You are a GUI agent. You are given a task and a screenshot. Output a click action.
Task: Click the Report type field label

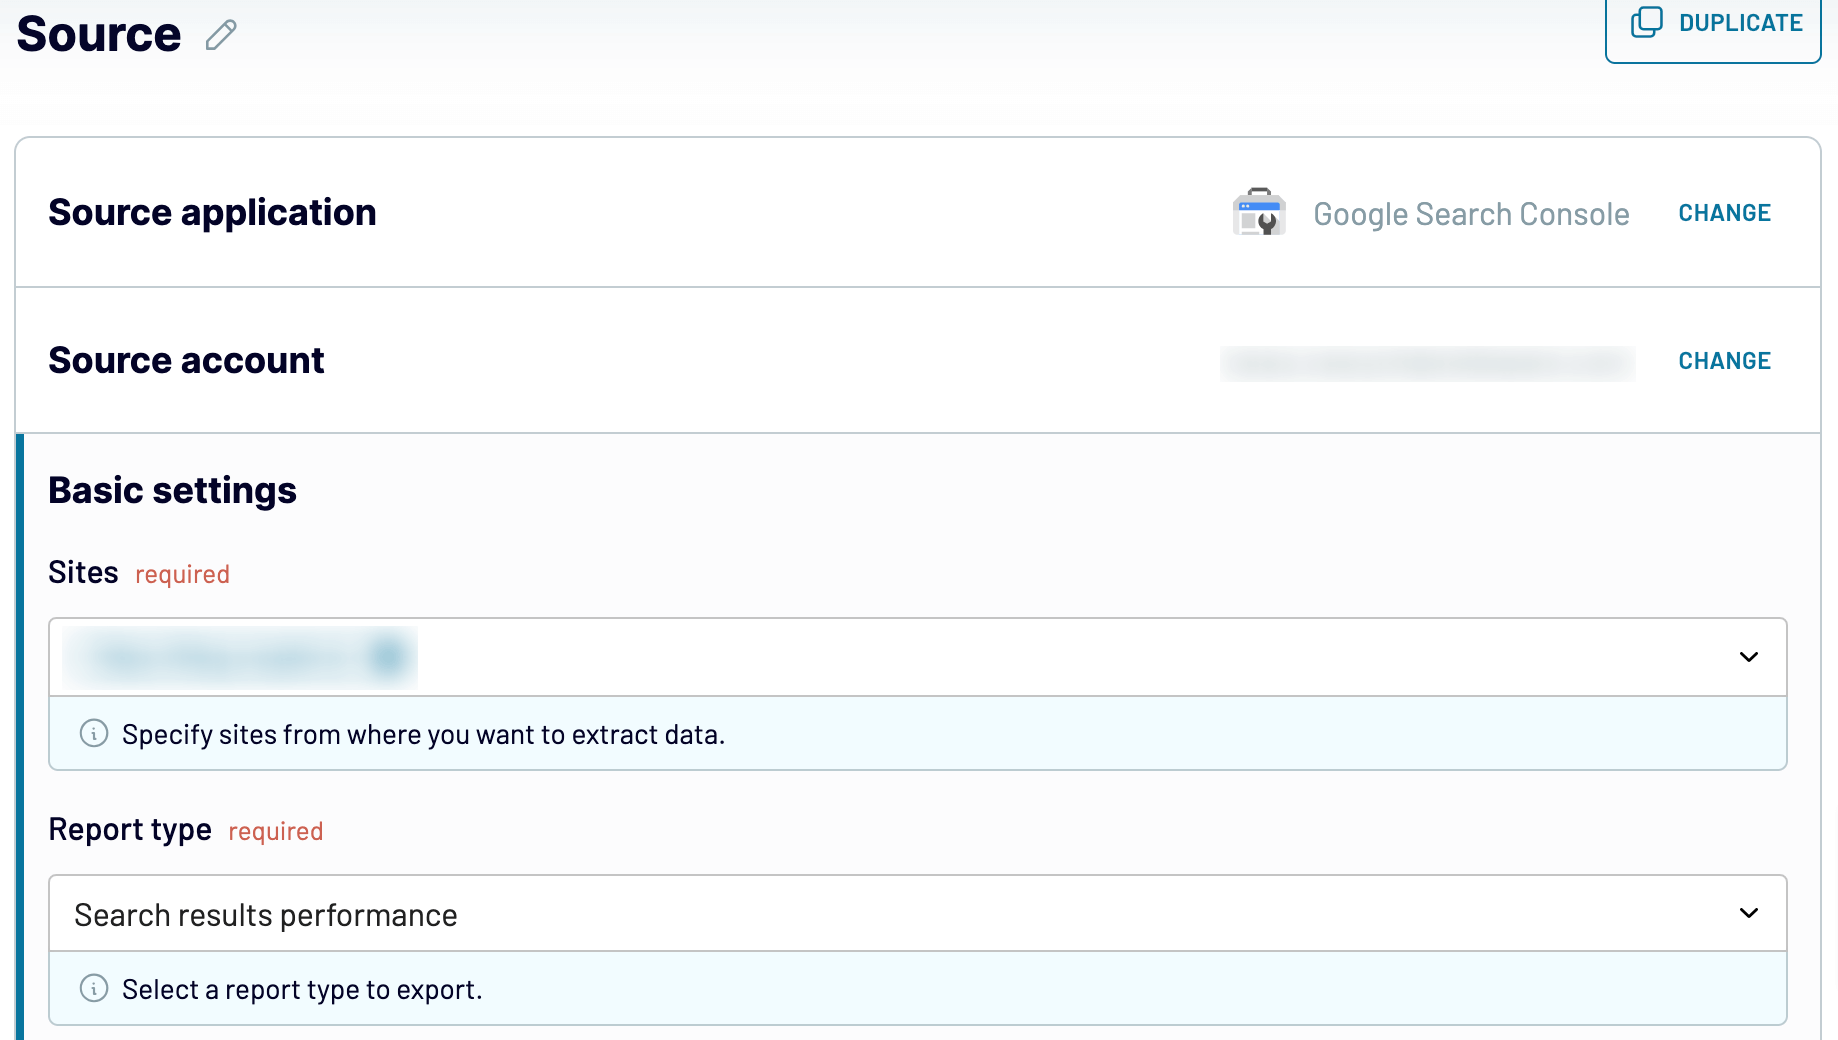(x=130, y=830)
